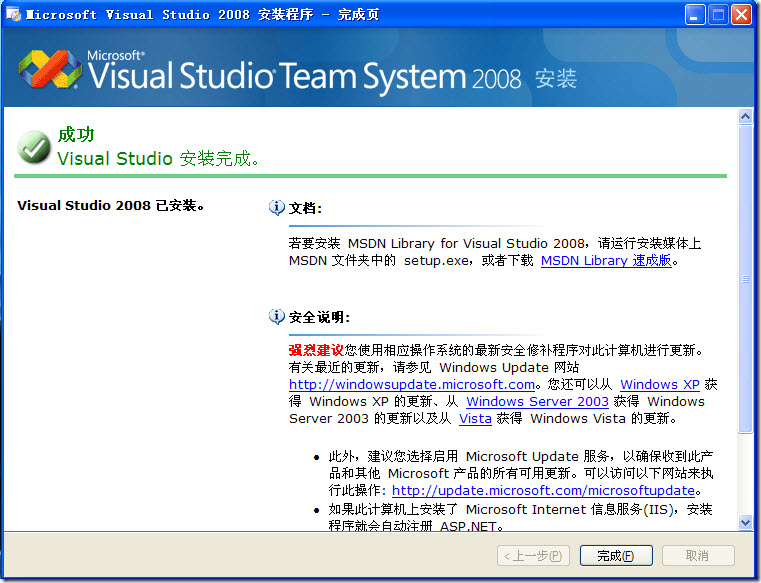Click the 安全说明: section heading
The height and width of the screenshot is (583, 761).
(x=319, y=317)
